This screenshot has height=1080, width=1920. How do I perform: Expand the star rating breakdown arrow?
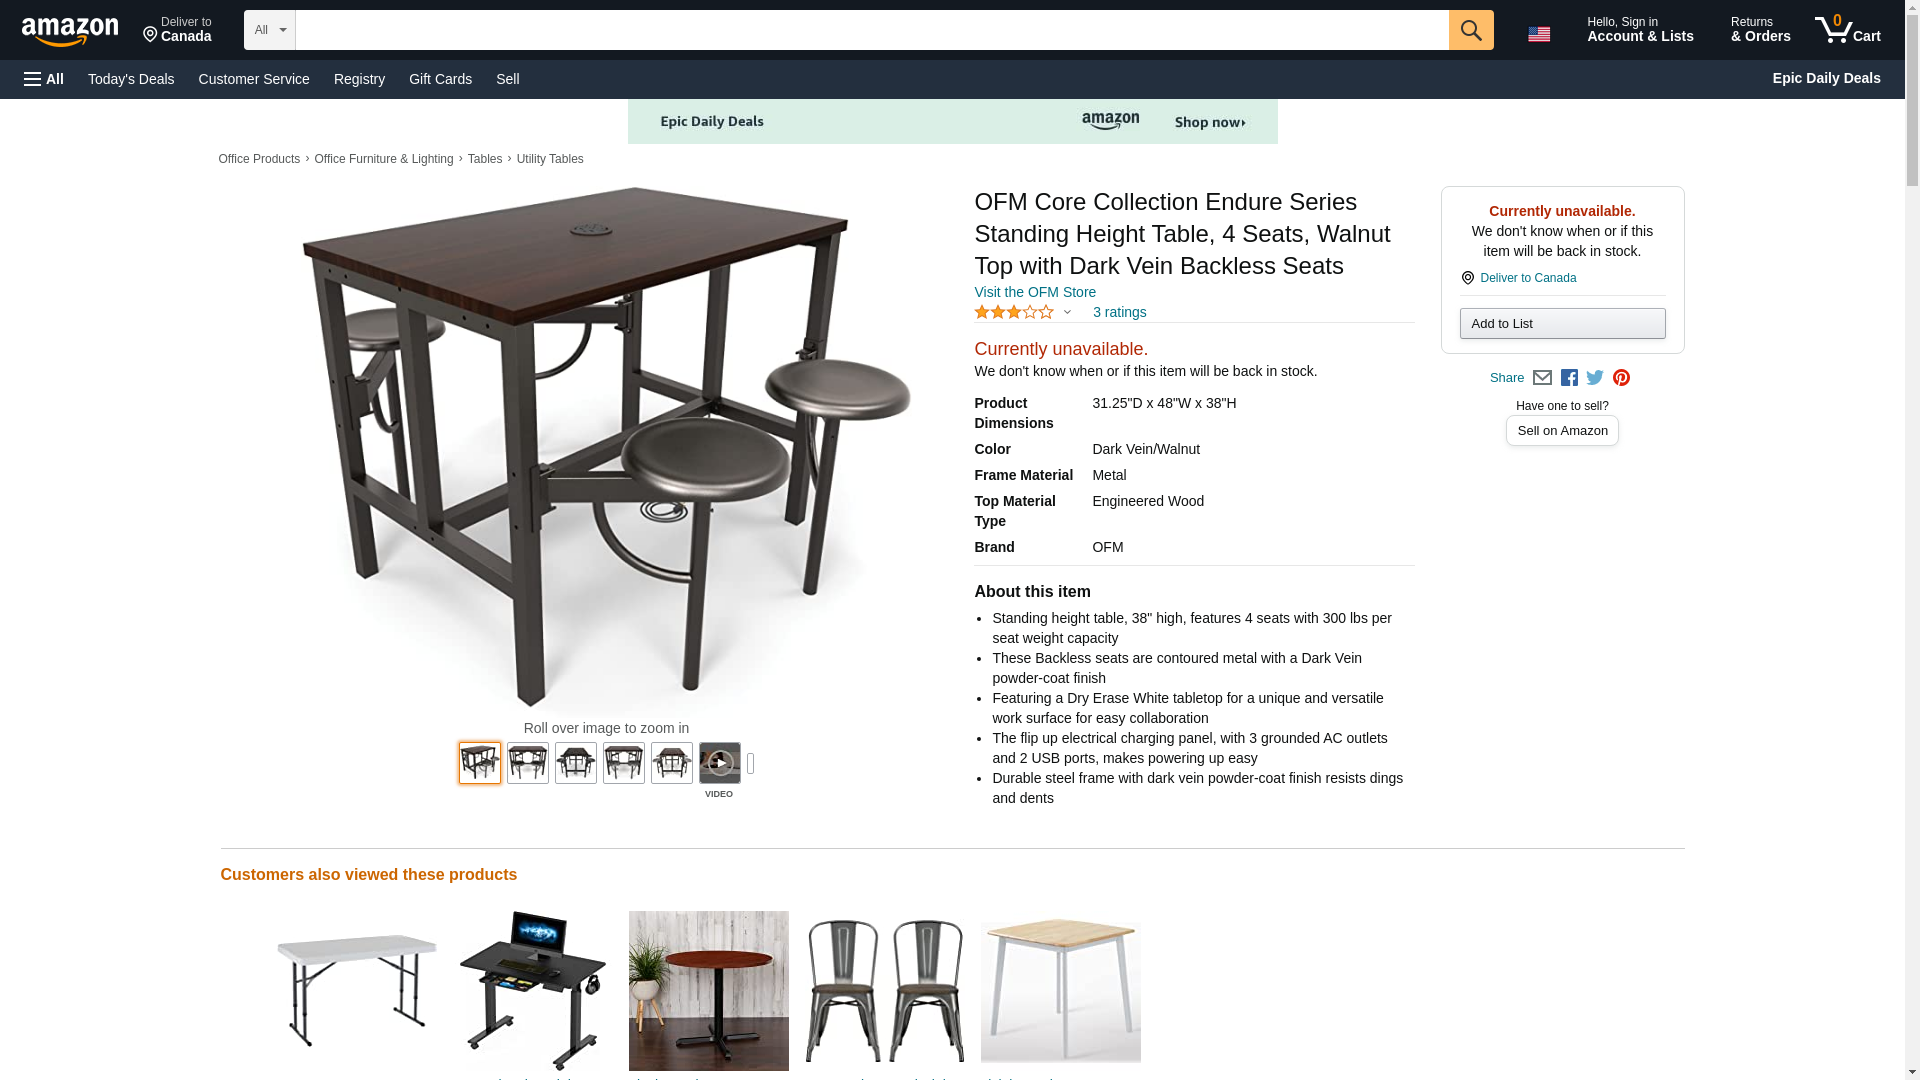coord(1067,312)
